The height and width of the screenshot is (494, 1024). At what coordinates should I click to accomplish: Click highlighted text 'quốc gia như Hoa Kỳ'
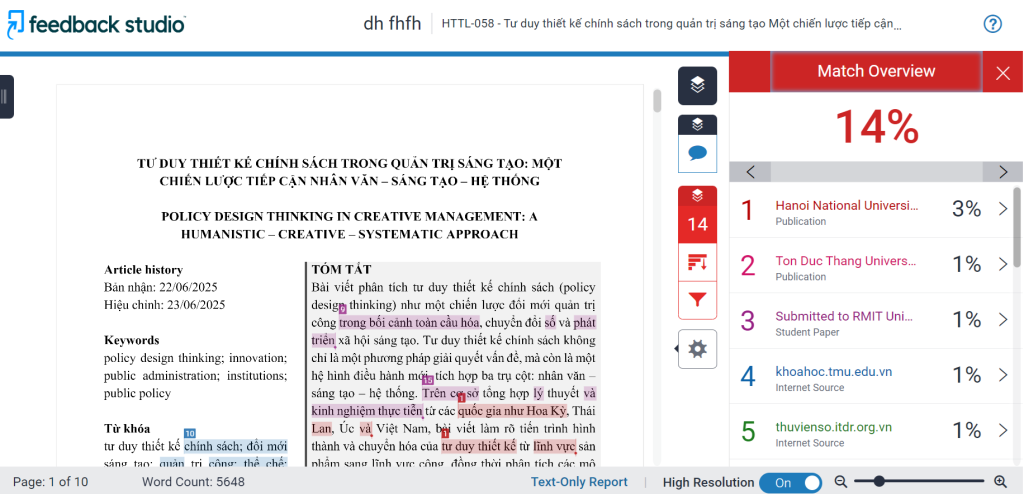pos(513,411)
